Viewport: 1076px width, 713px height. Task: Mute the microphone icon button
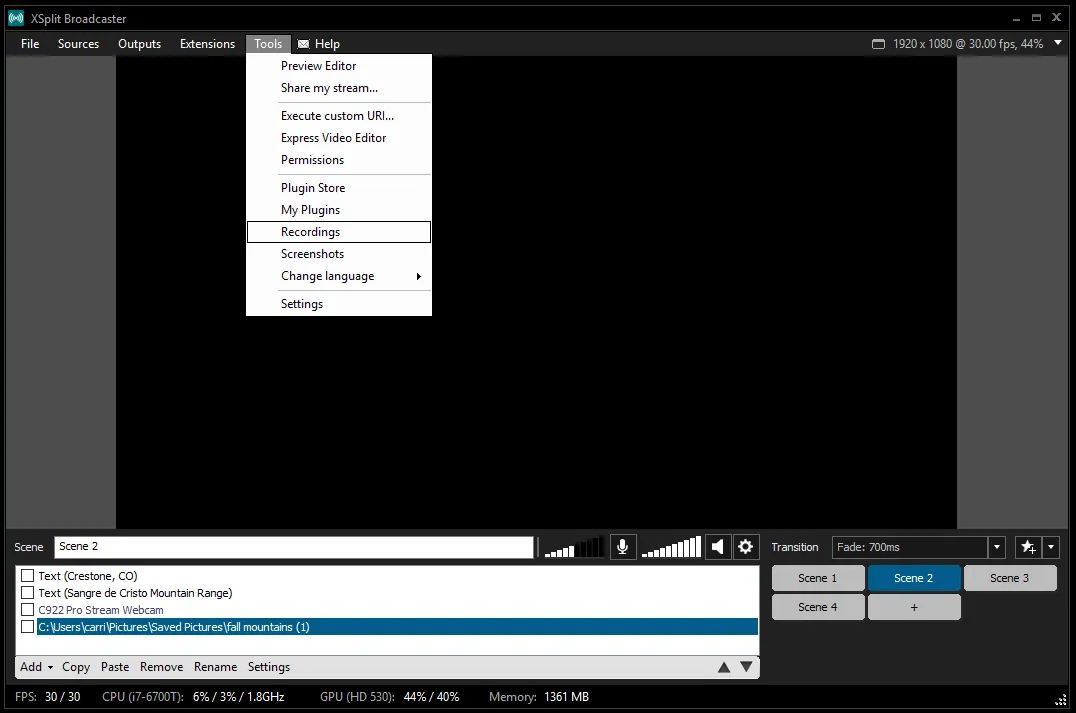point(622,547)
